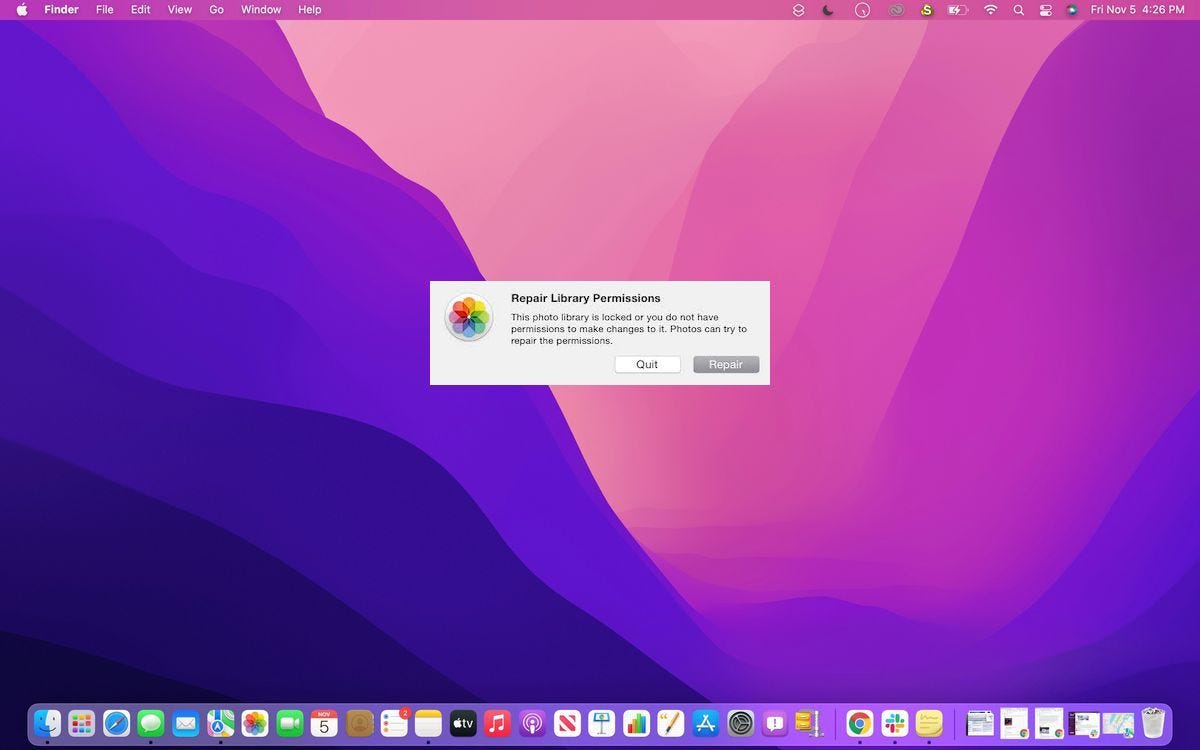Open the Wi-Fi status menu
The height and width of the screenshot is (750, 1200).
(991, 10)
